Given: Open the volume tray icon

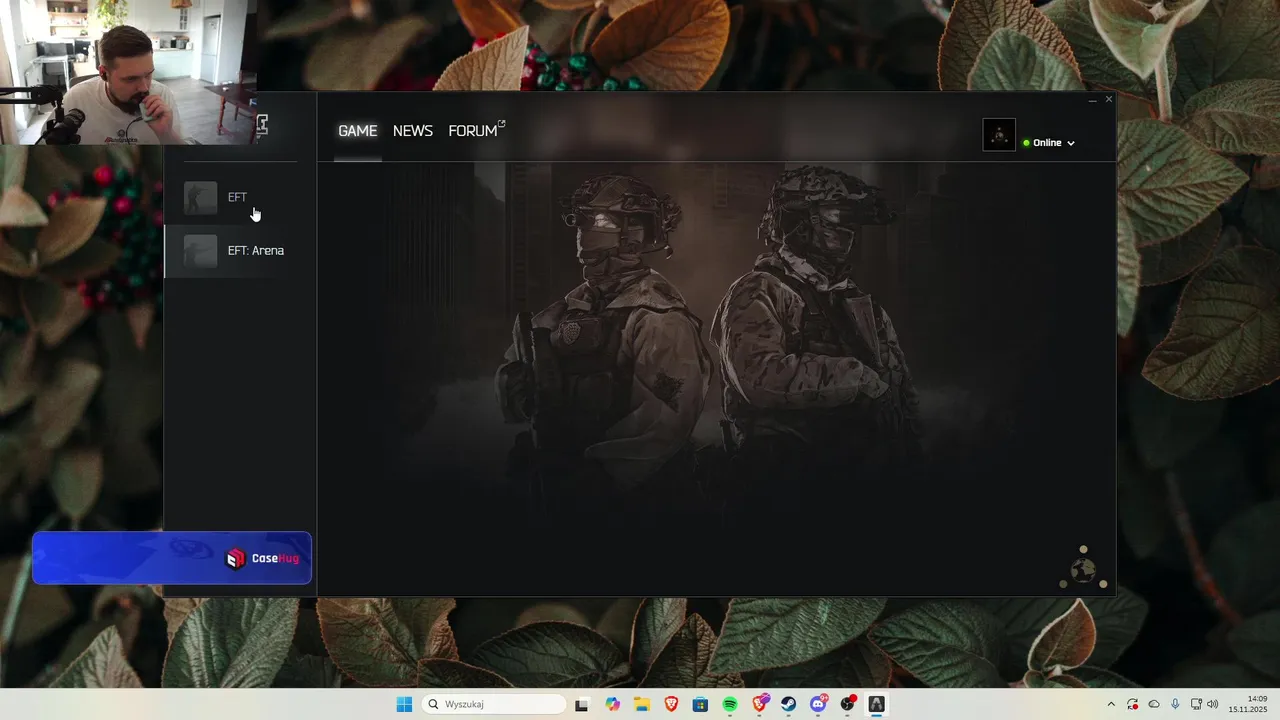Looking at the screenshot, I should click(1212, 704).
